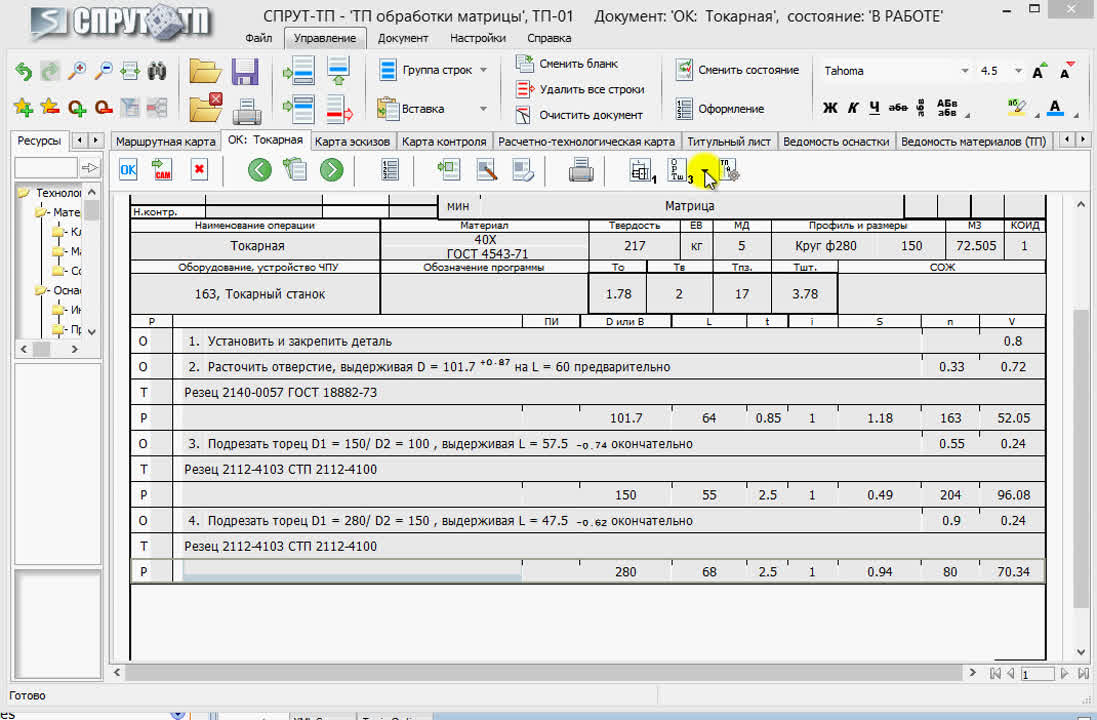Open the Справка menu
1097x720 pixels.
pyautogui.click(x=549, y=38)
